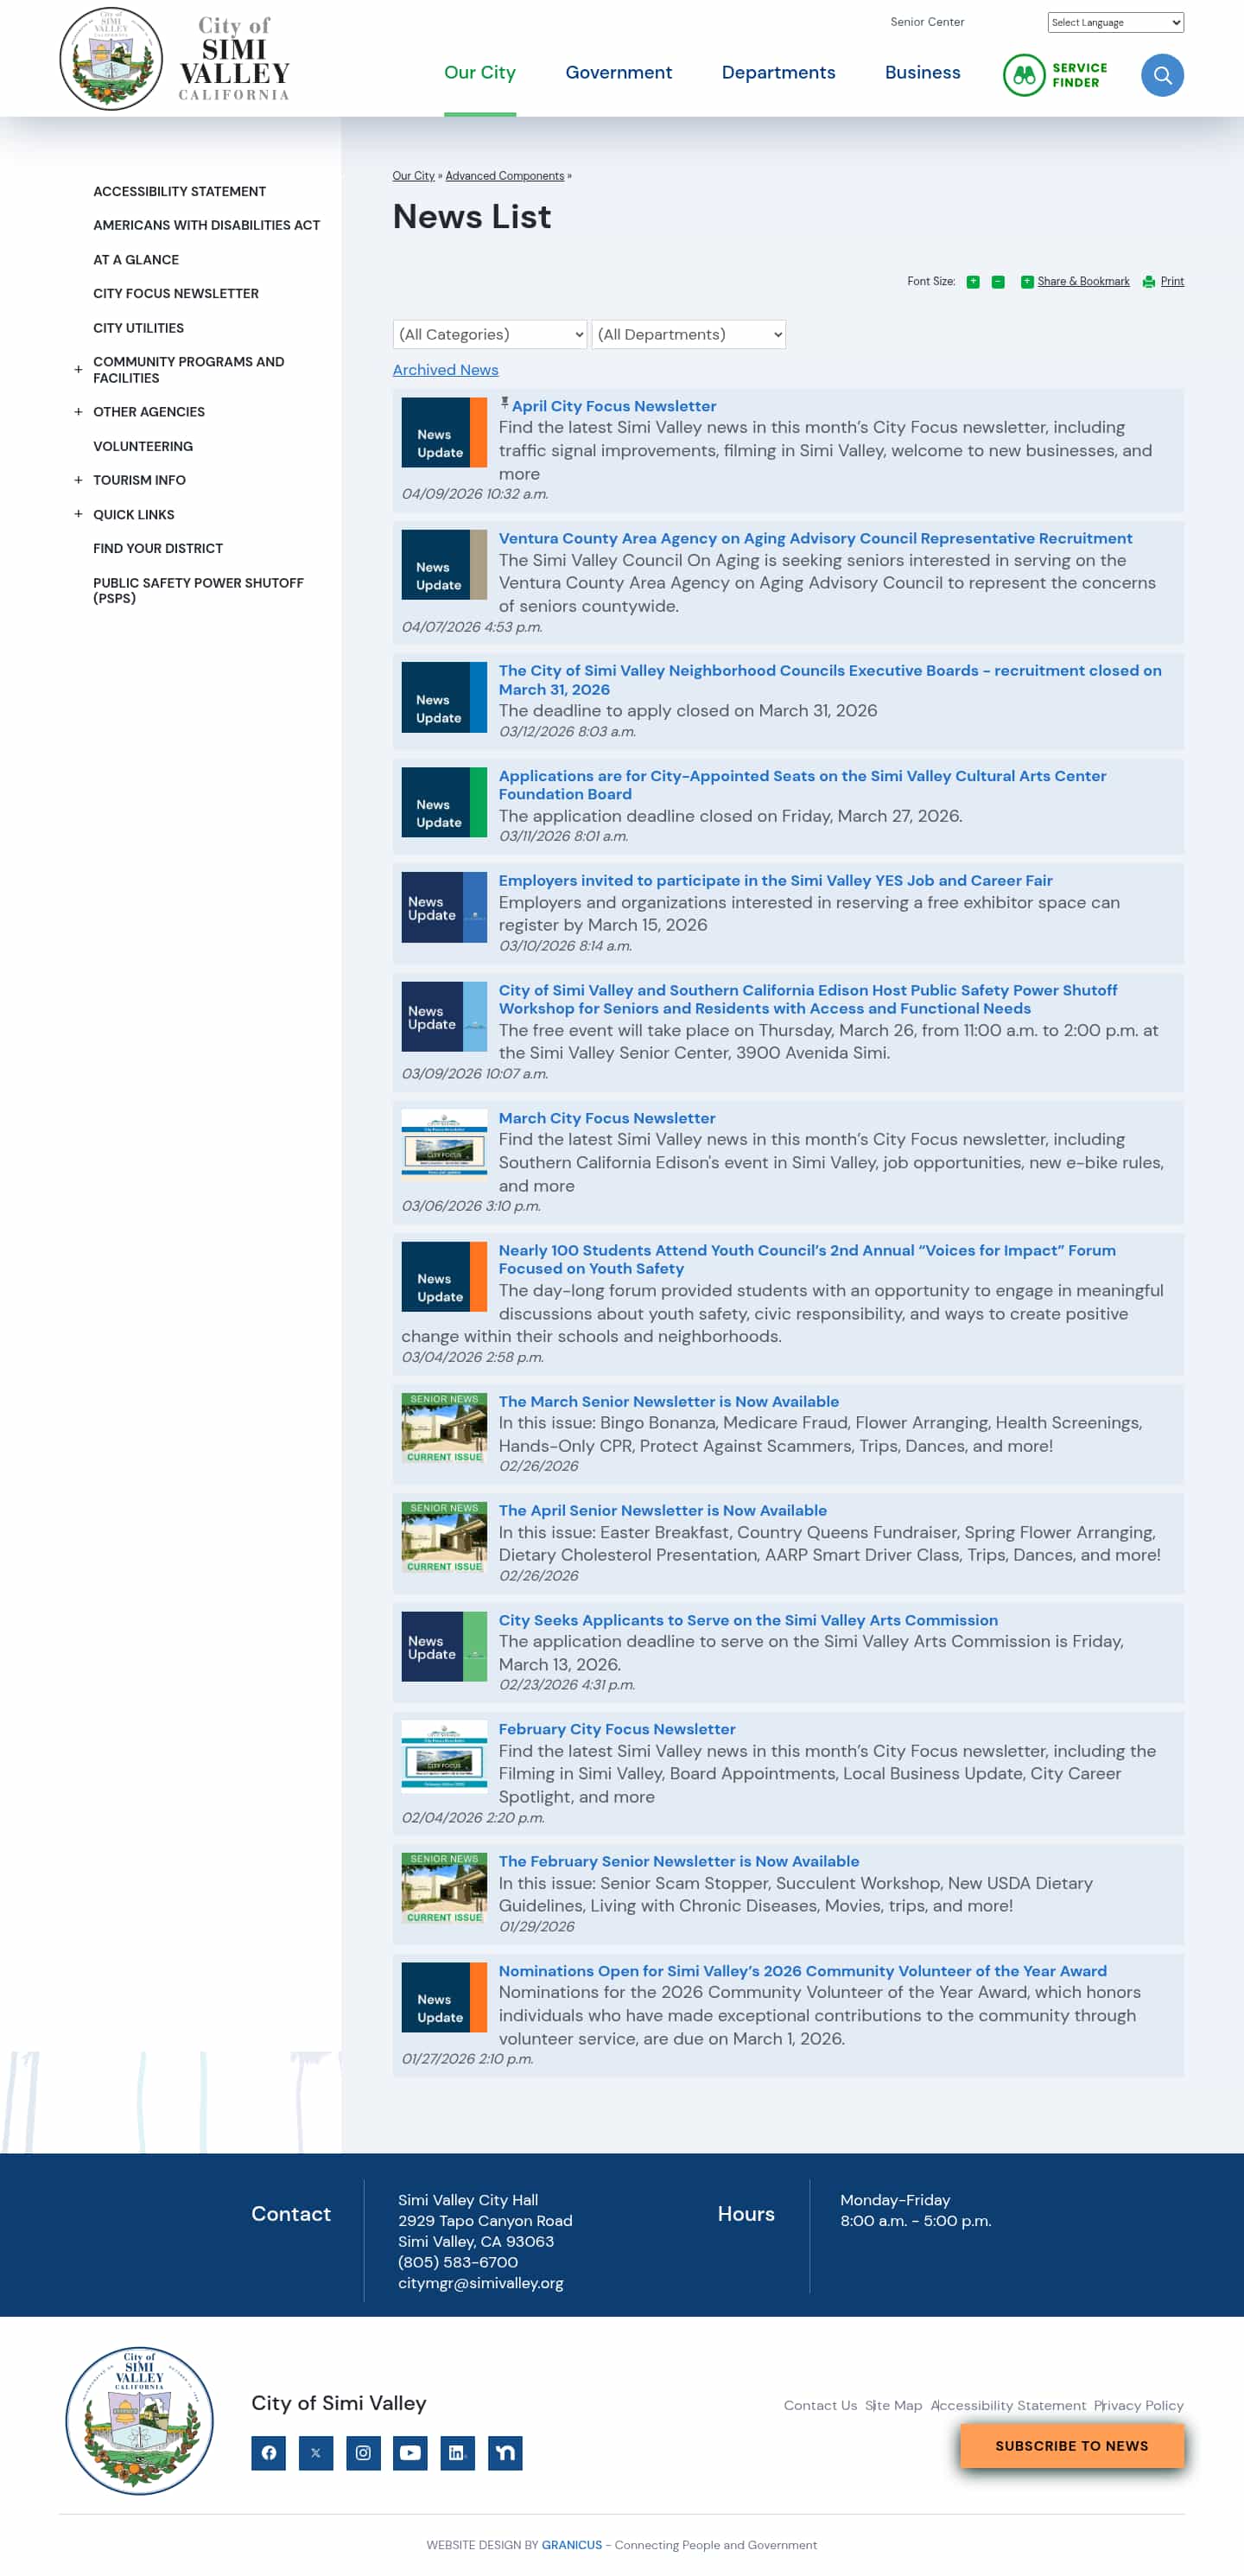The image size is (1244, 2576).
Task: Click the Subscribe to News button
Action: (x=1071, y=2445)
